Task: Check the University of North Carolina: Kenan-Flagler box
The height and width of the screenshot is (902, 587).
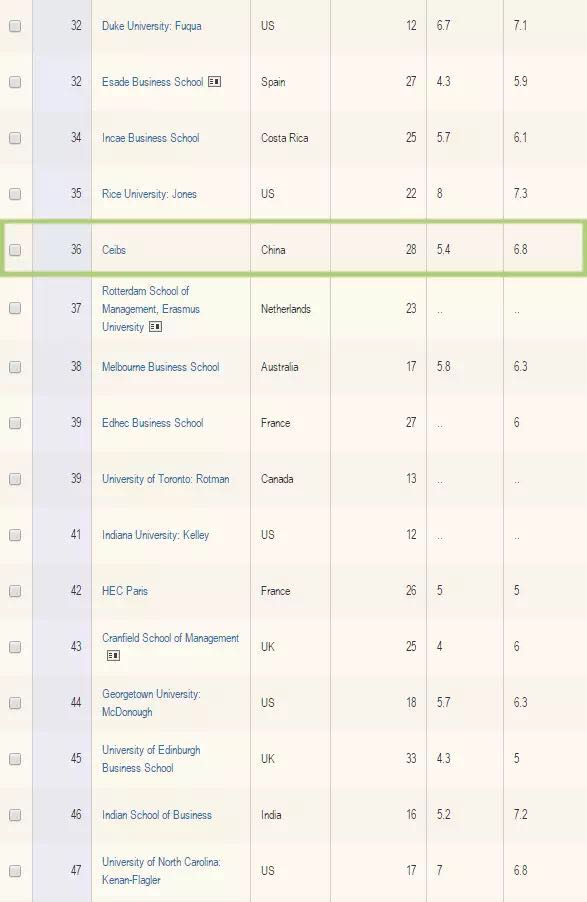Action: 16,871
